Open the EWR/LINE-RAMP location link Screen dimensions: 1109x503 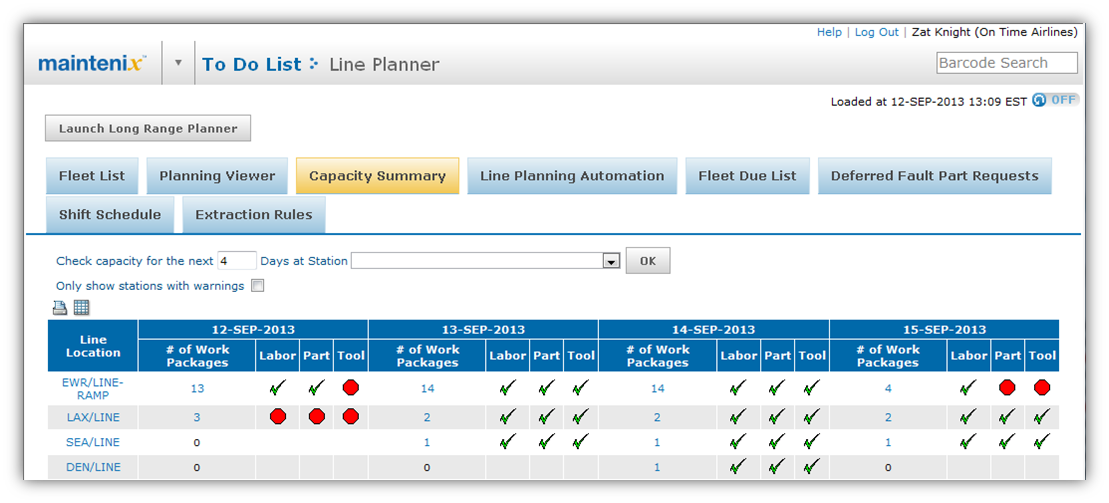point(93,388)
